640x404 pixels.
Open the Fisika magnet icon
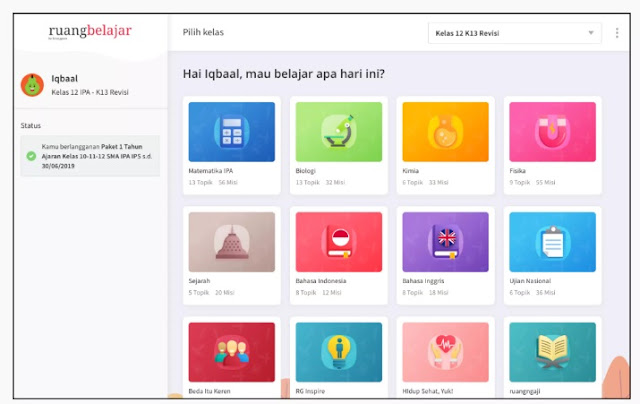[x=552, y=132]
